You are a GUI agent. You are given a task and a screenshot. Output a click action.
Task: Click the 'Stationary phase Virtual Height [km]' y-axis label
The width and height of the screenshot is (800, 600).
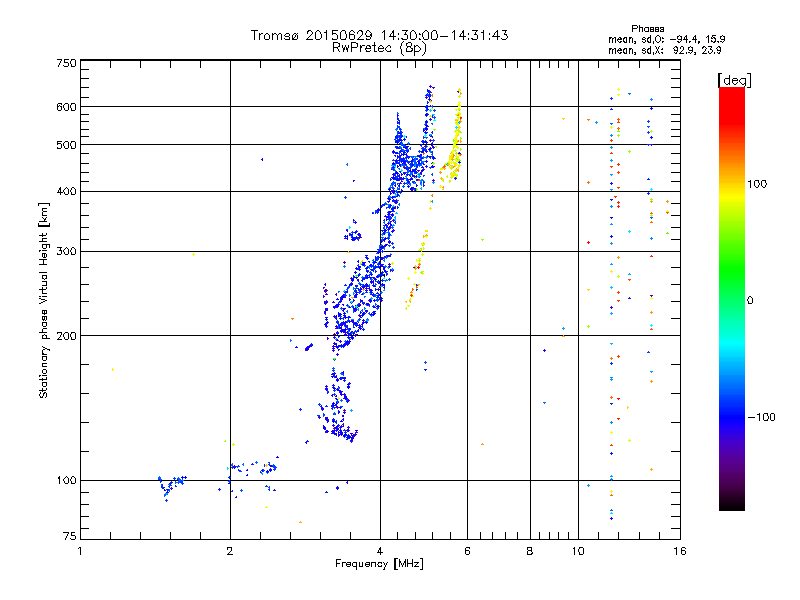[x=44, y=300]
